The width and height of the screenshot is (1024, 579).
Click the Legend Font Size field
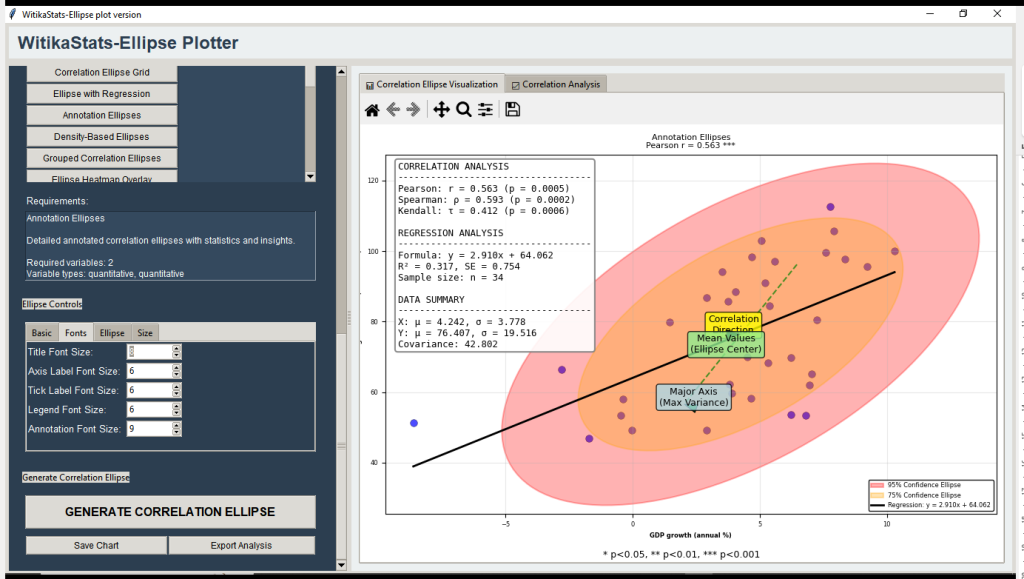(x=150, y=410)
